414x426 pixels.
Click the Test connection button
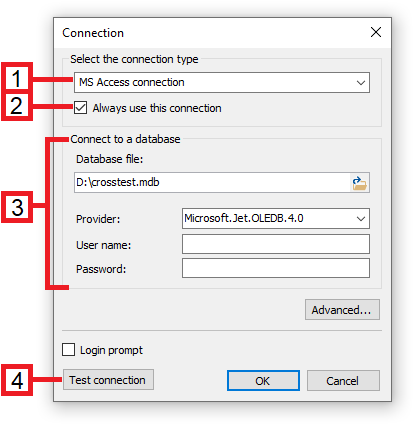[x=108, y=379]
